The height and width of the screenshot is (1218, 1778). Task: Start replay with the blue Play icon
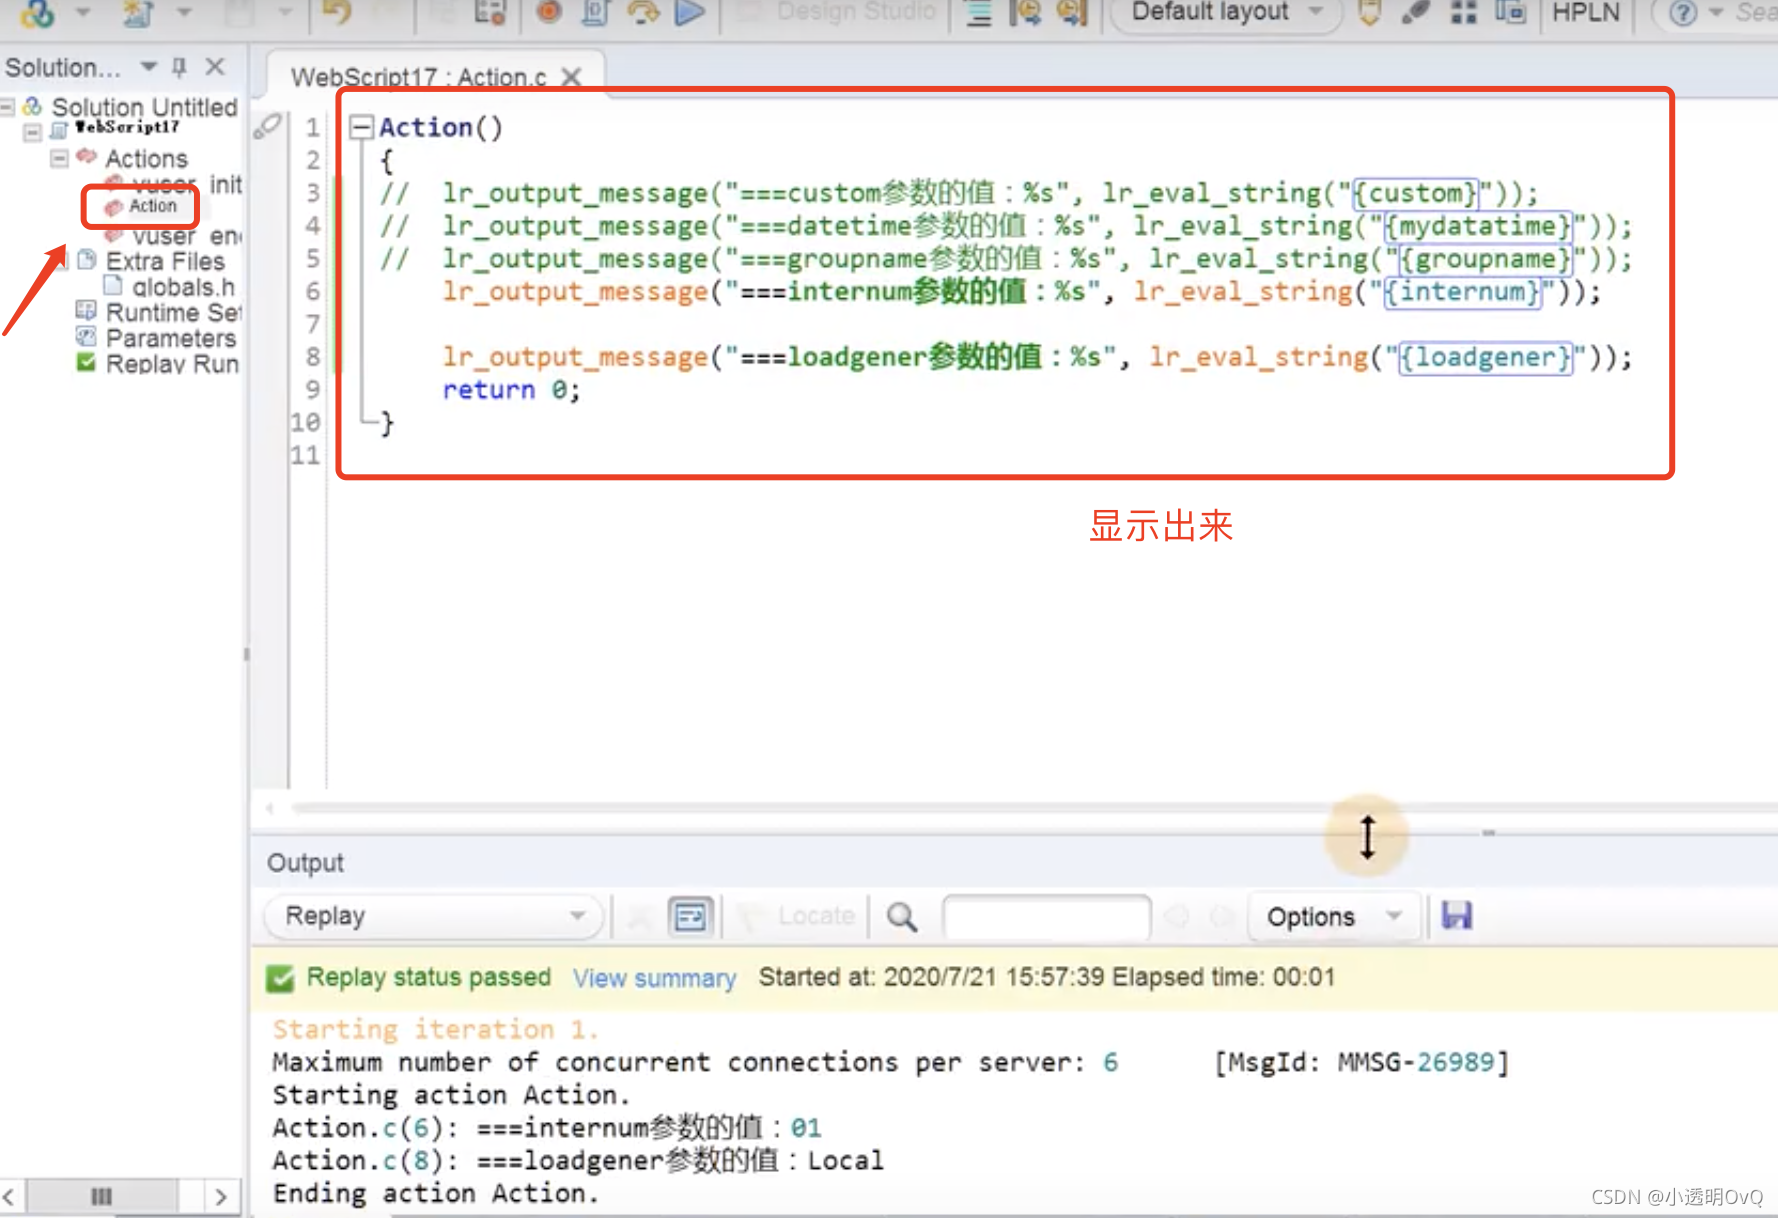pos(690,12)
